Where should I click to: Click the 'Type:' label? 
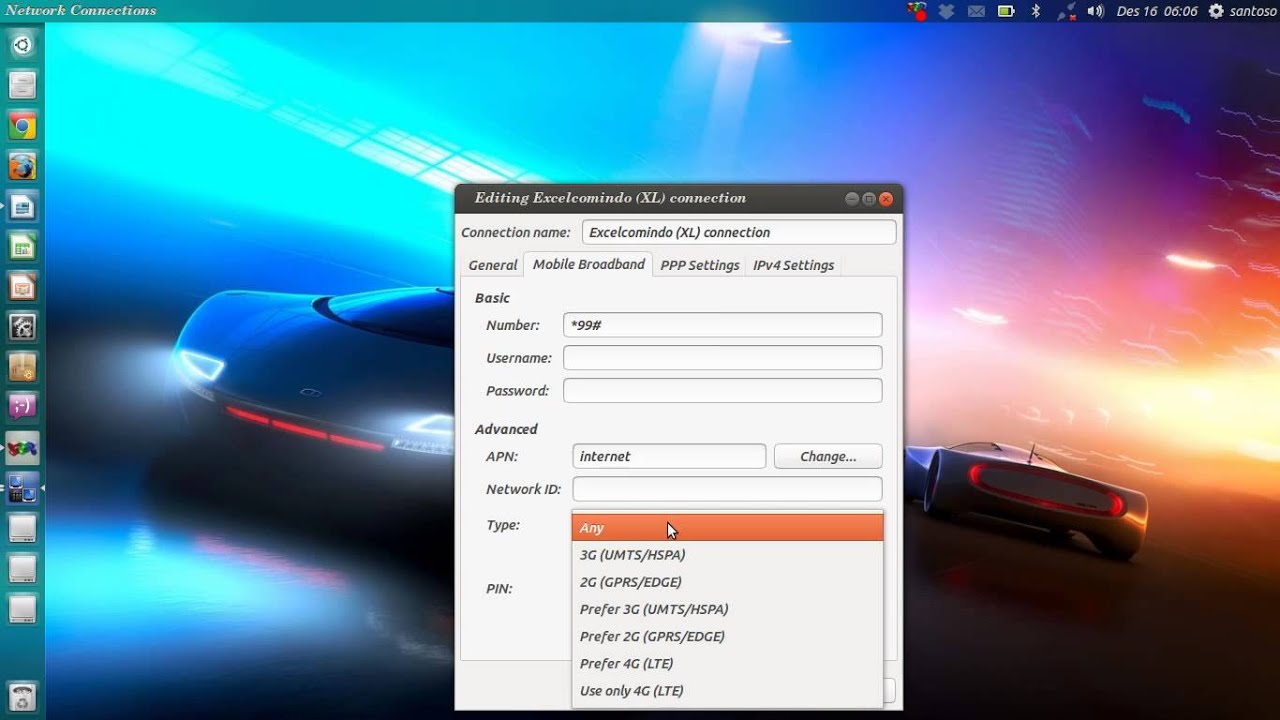(503, 525)
